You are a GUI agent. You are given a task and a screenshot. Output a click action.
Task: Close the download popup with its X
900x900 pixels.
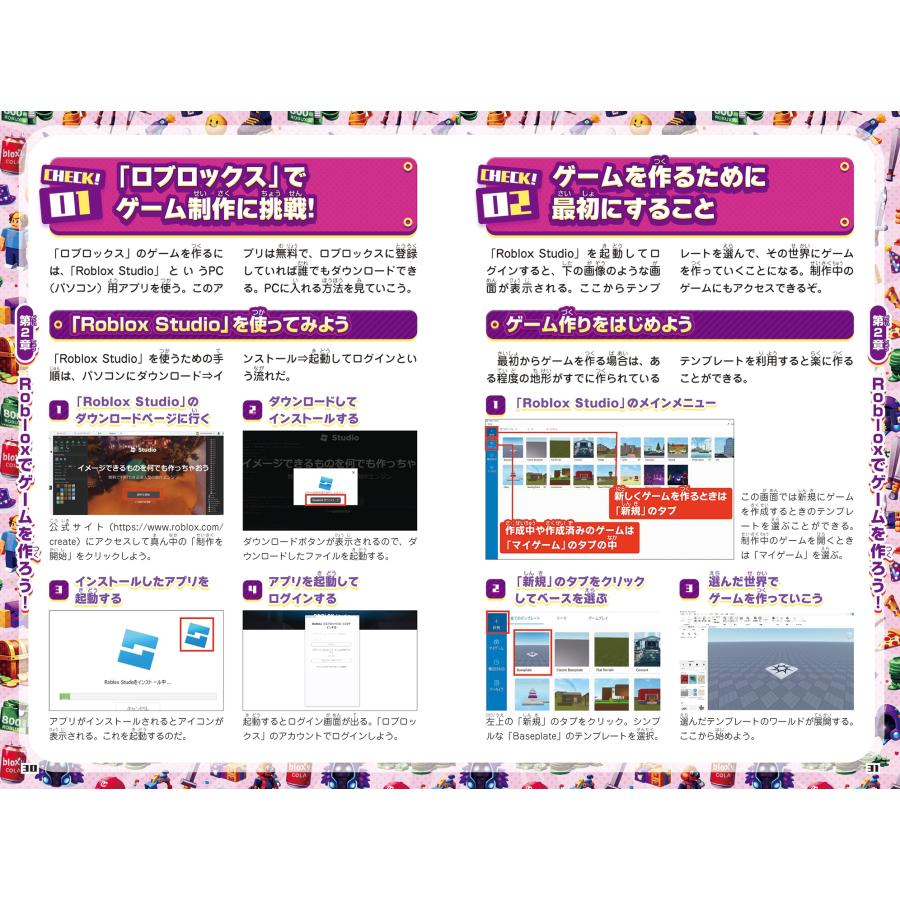click(x=354, y=472)
